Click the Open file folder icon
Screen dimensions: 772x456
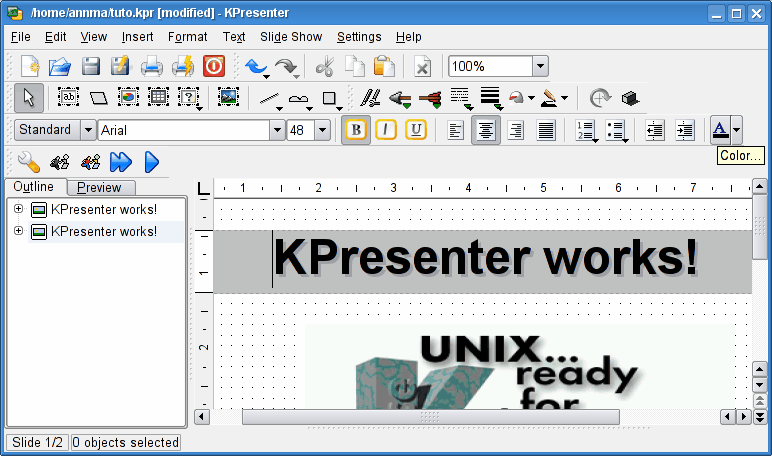[60, 67]
